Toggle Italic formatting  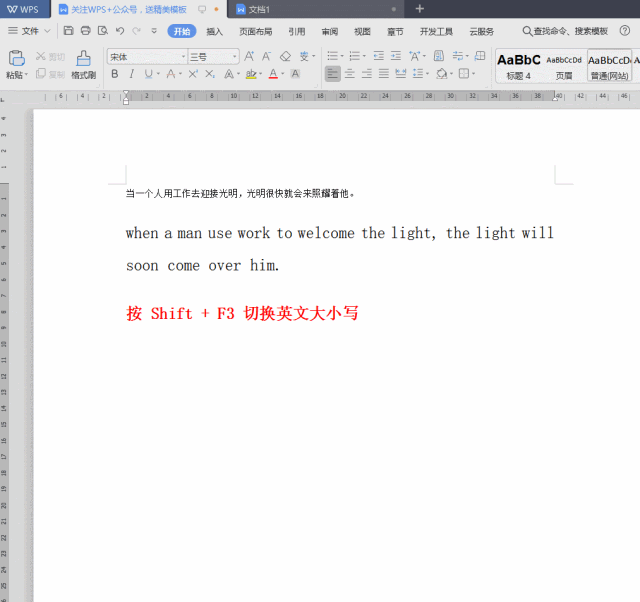click(131, 74)
